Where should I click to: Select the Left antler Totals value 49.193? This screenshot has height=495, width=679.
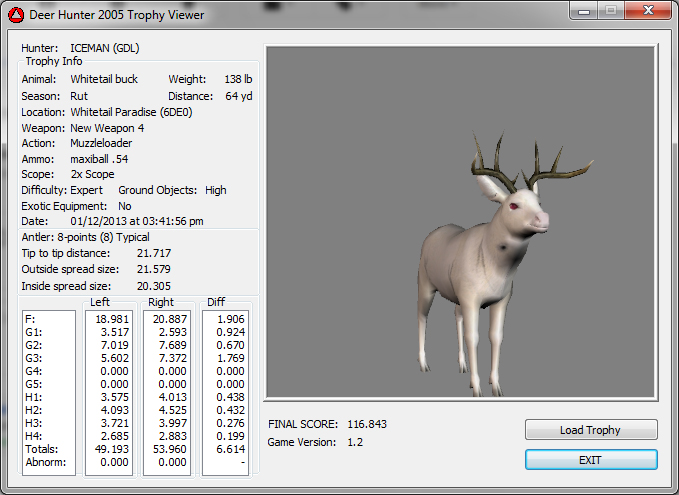coord(111,448)
